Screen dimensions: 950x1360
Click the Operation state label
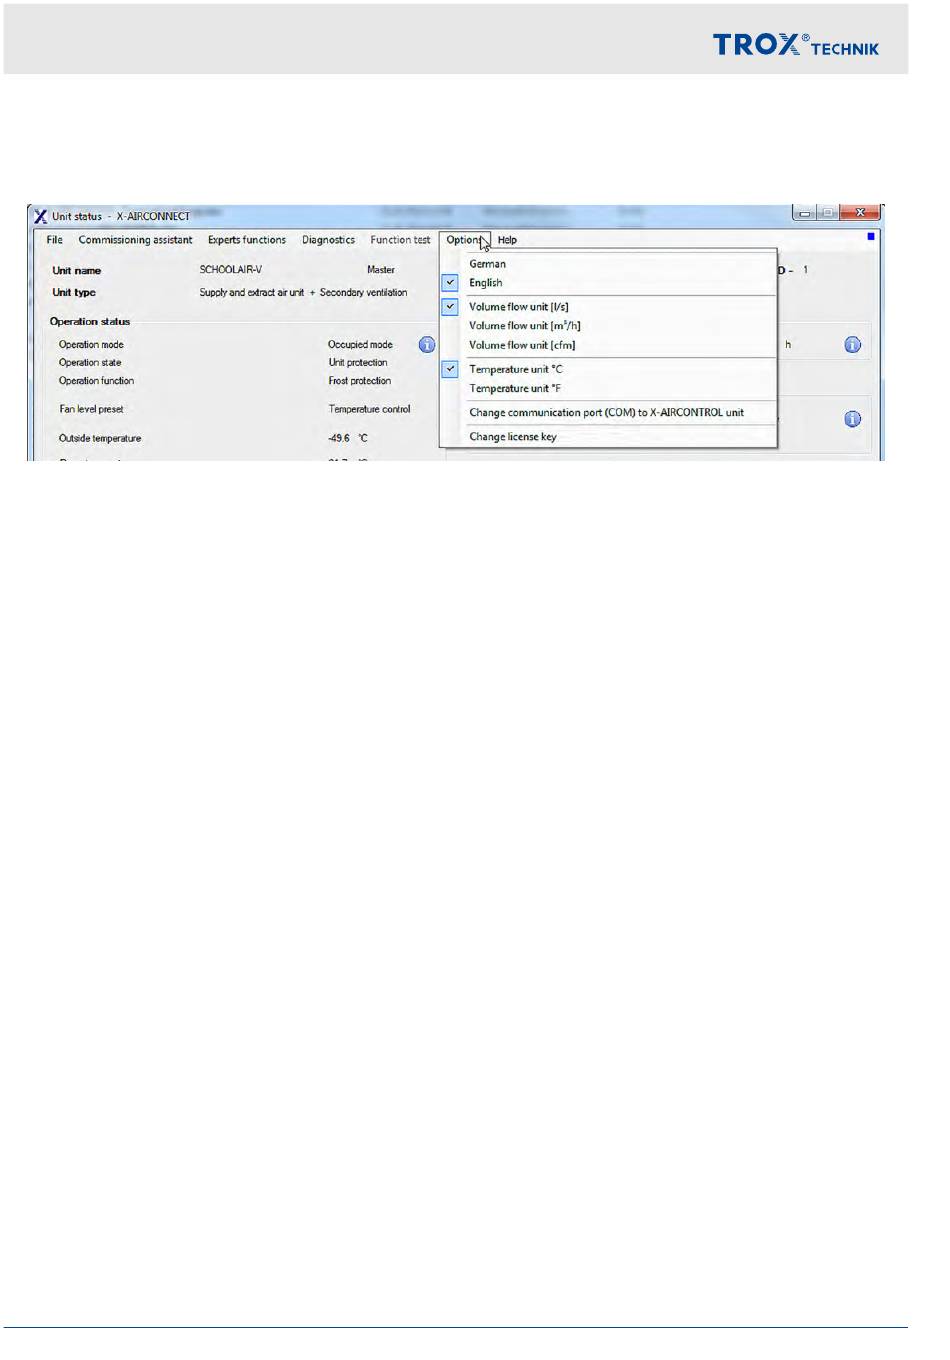point(90,363)
